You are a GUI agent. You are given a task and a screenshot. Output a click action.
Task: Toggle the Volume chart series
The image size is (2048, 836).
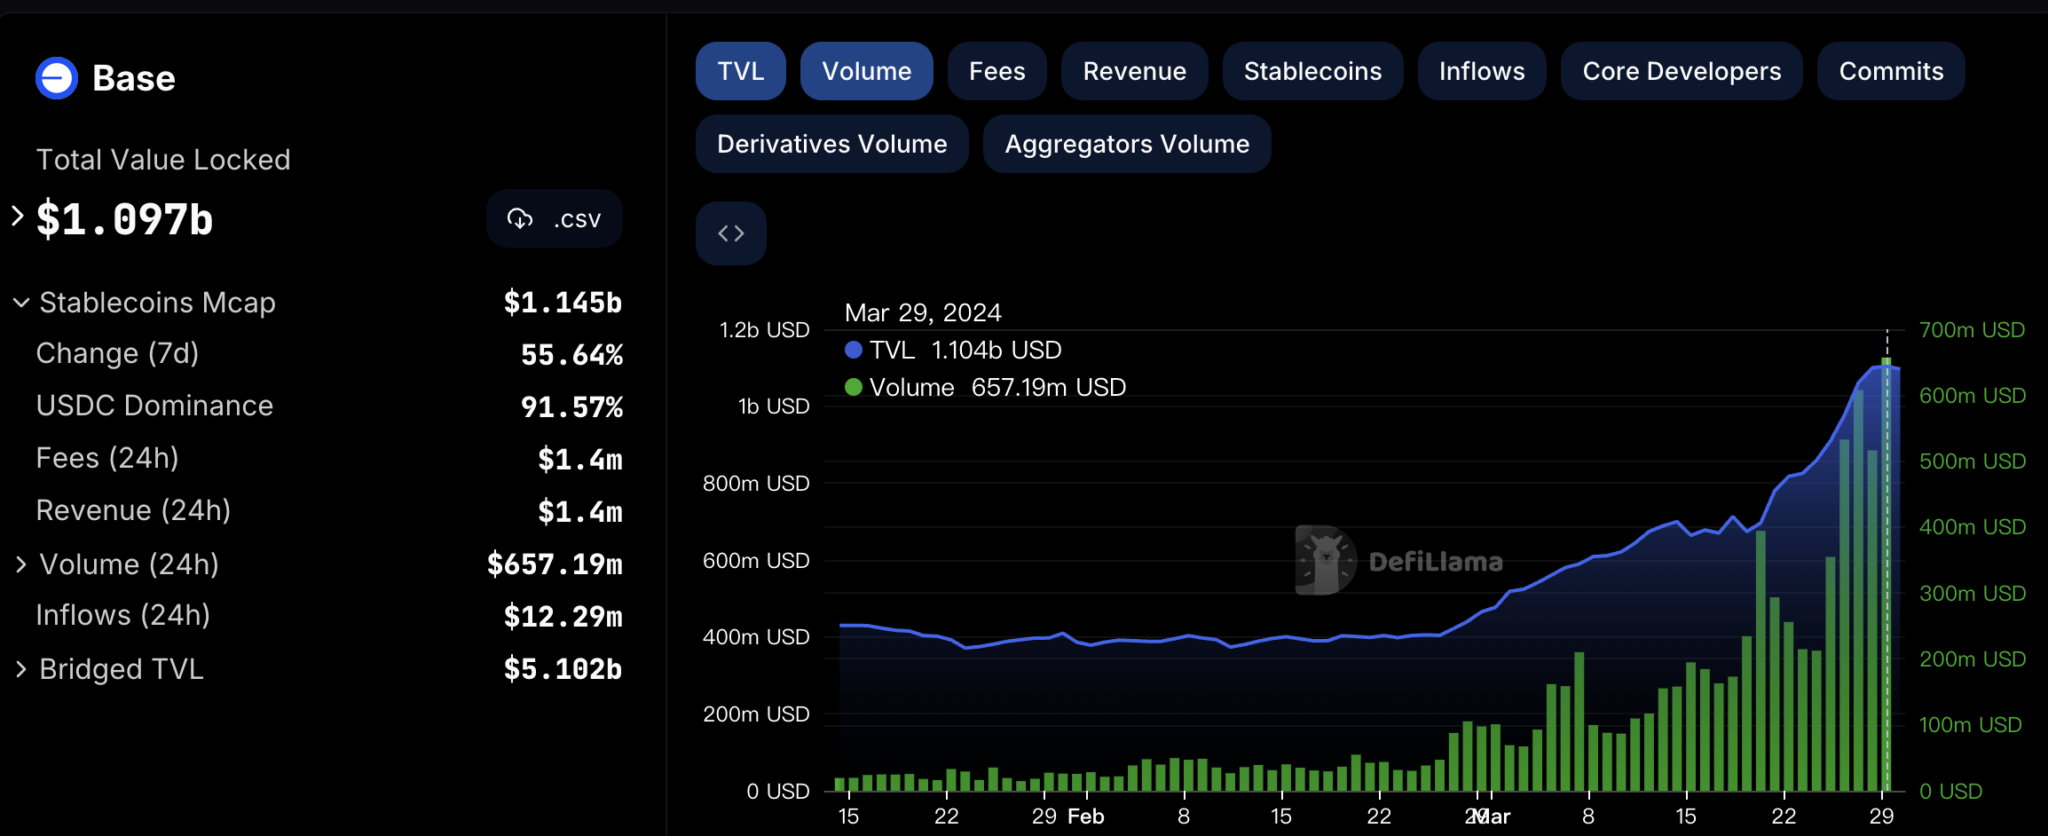pyautogui.click(x=867, y=71)
